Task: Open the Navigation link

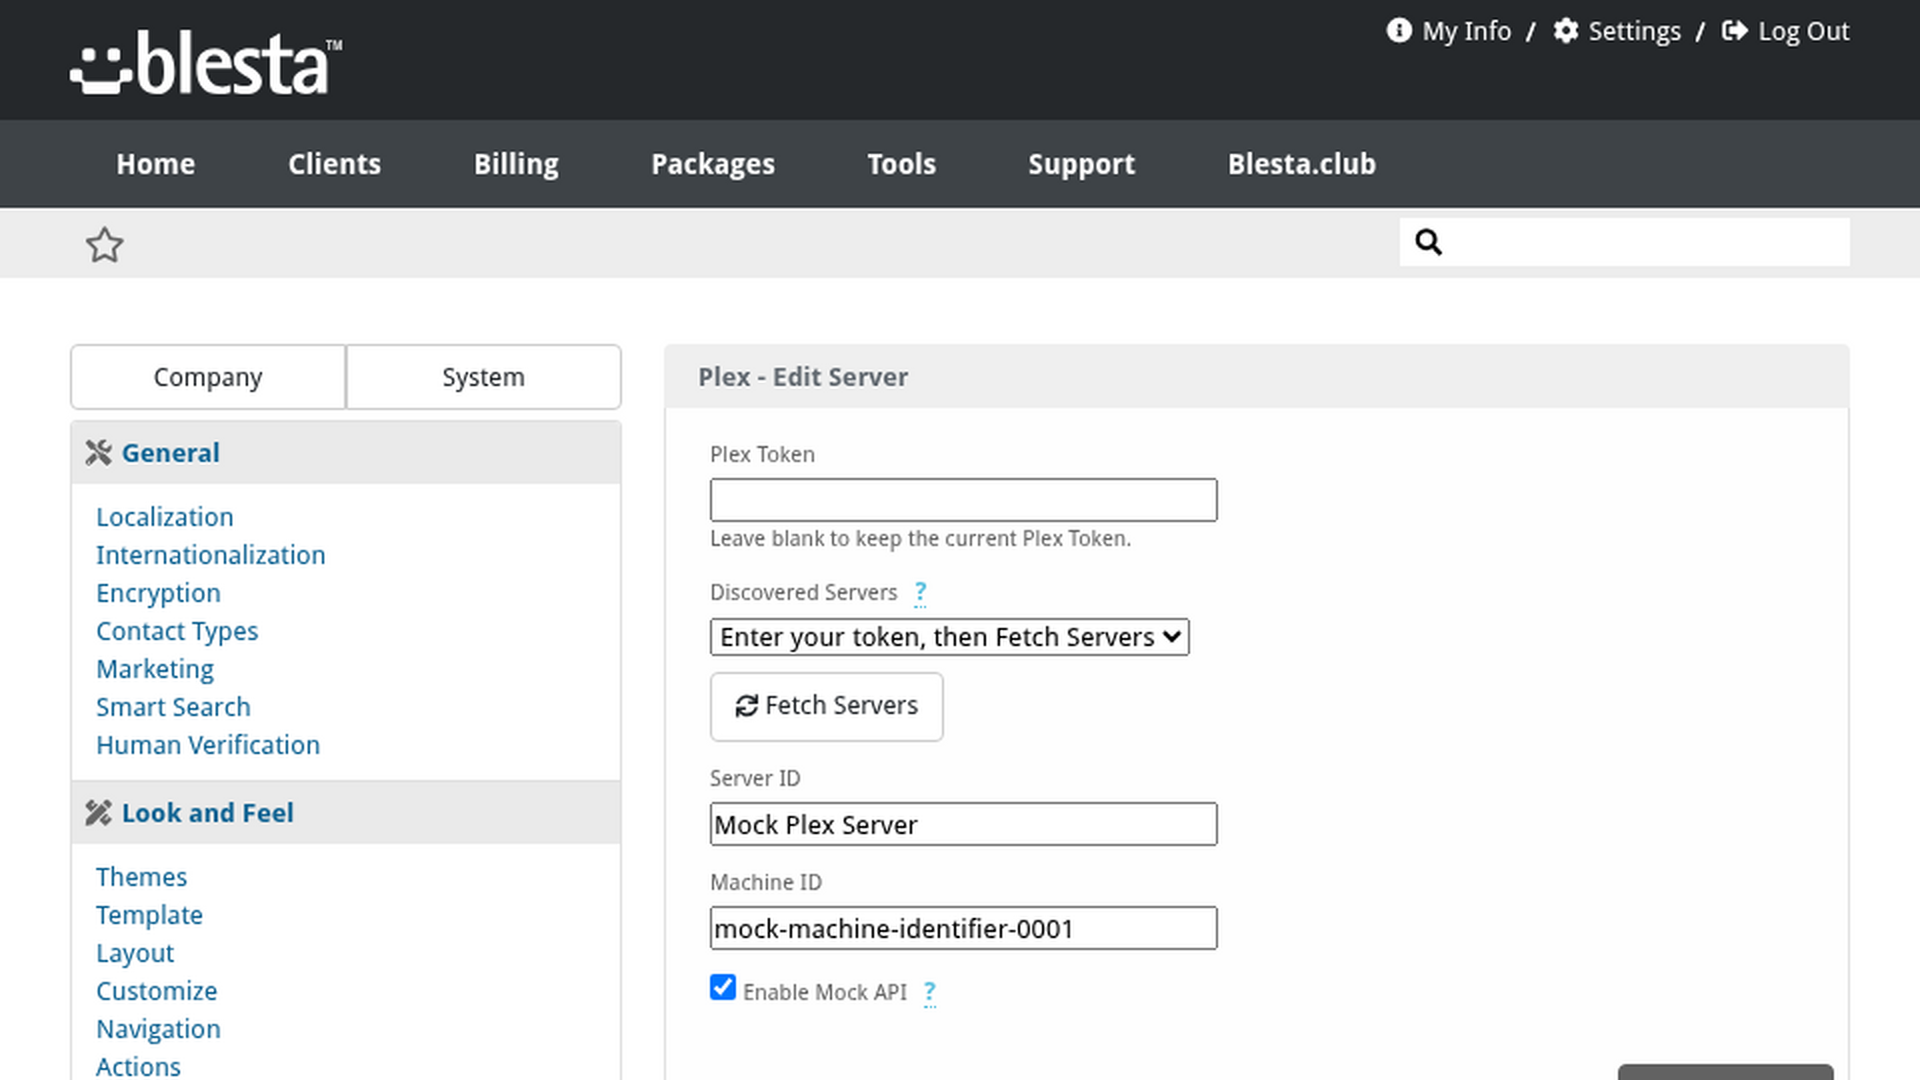Action: coord(158,1029)
